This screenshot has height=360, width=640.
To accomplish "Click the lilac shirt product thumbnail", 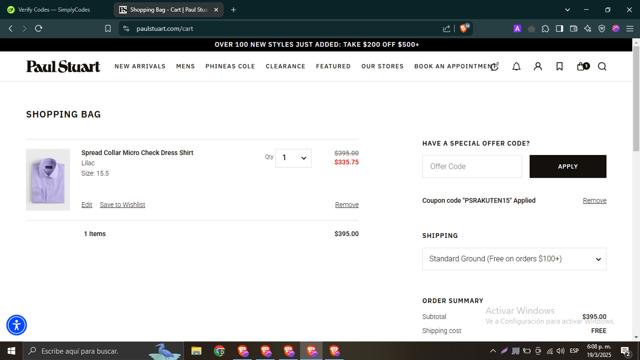I will click(48, 180).
